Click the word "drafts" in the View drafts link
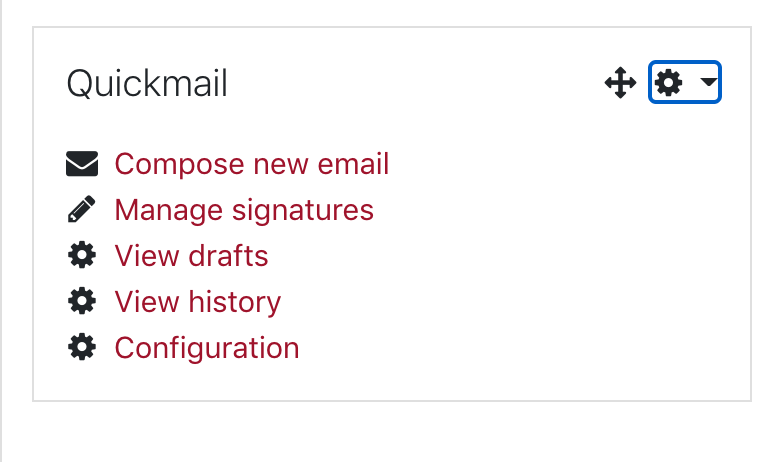 (228, 256)
